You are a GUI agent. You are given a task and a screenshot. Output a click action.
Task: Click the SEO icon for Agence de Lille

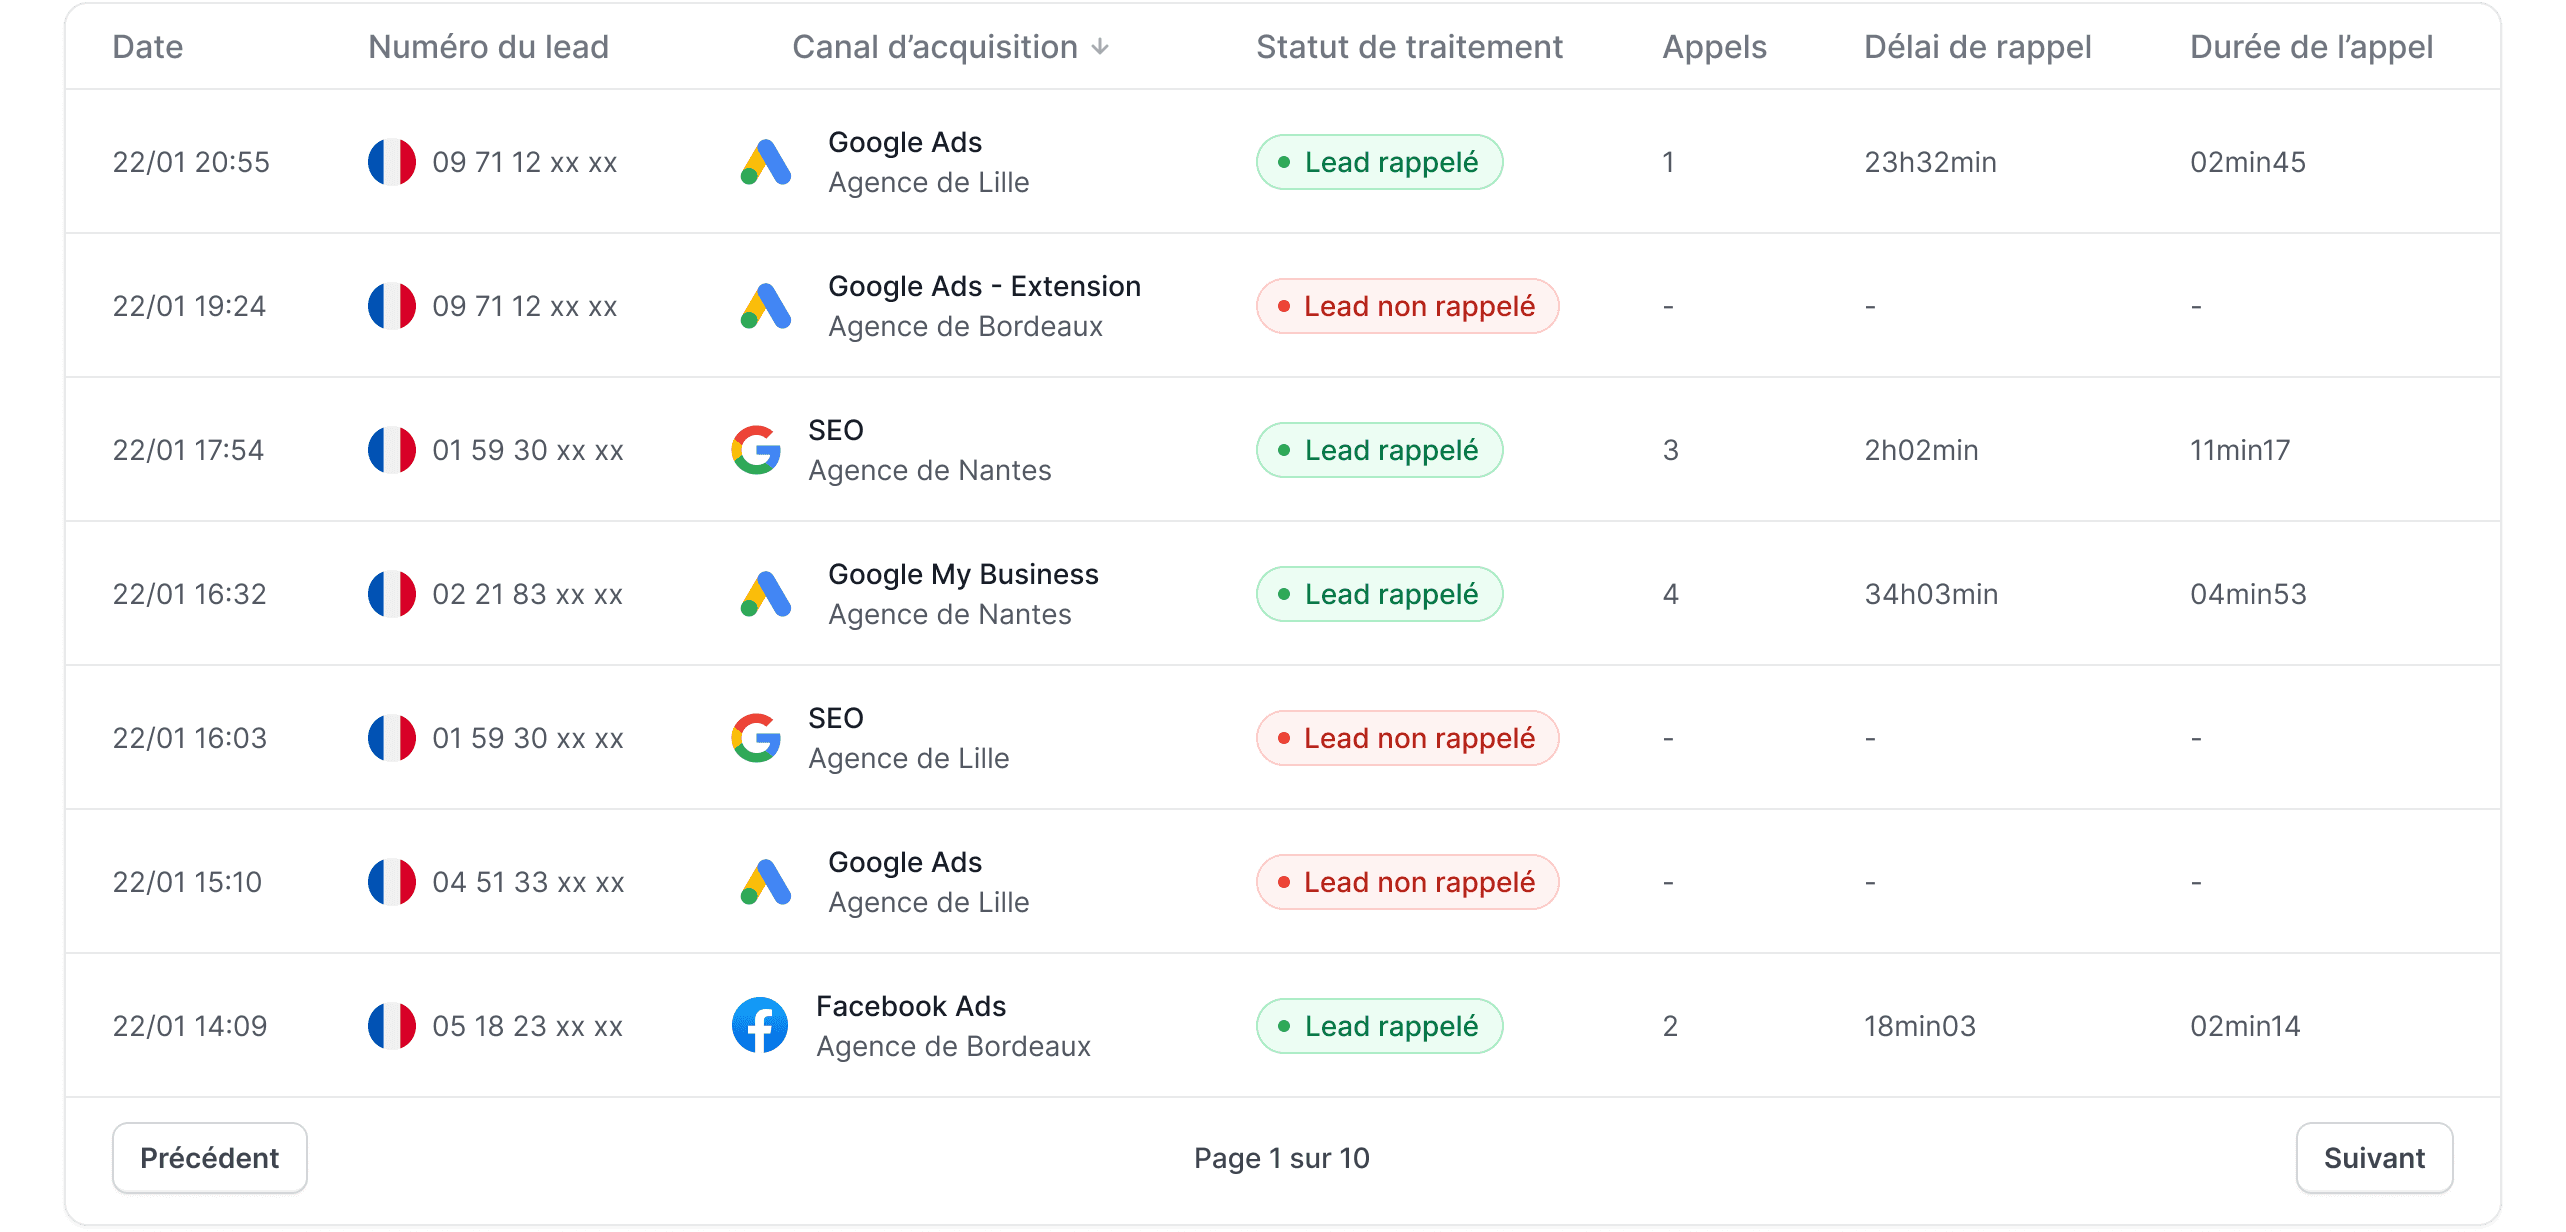755,737
